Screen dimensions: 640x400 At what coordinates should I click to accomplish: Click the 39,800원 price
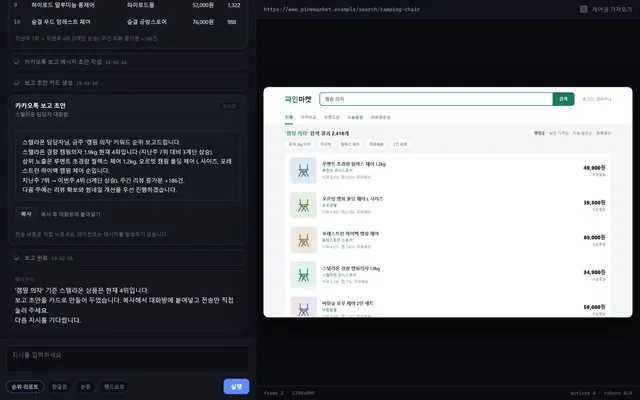pos(594,202)
